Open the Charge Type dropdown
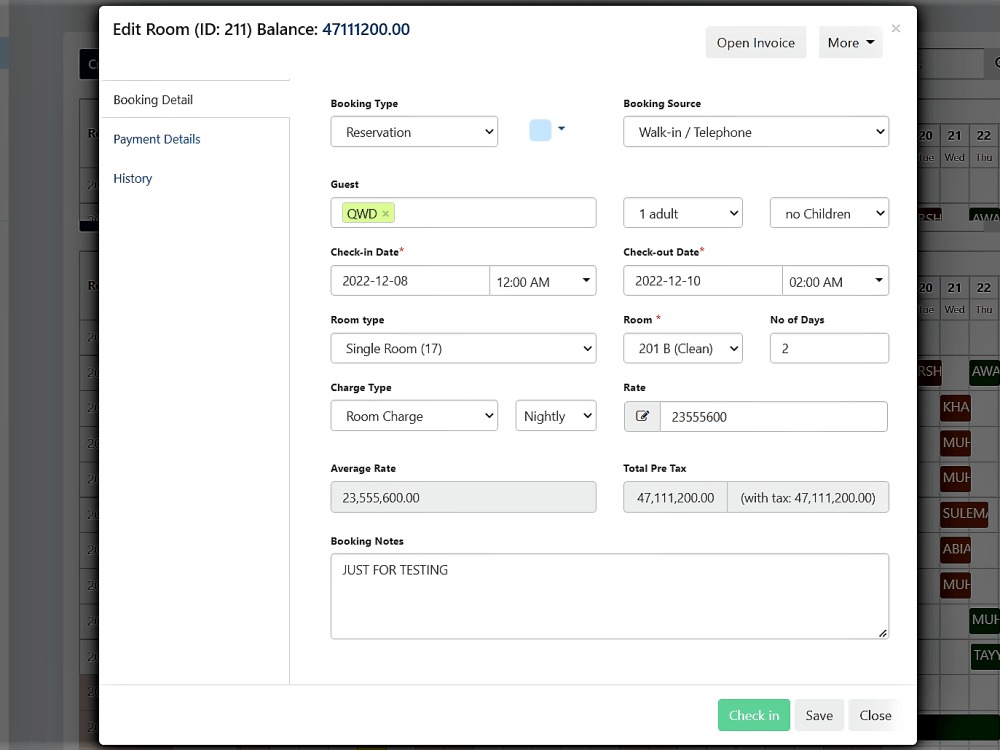The image size is (1000, 750). coord(413,415)
